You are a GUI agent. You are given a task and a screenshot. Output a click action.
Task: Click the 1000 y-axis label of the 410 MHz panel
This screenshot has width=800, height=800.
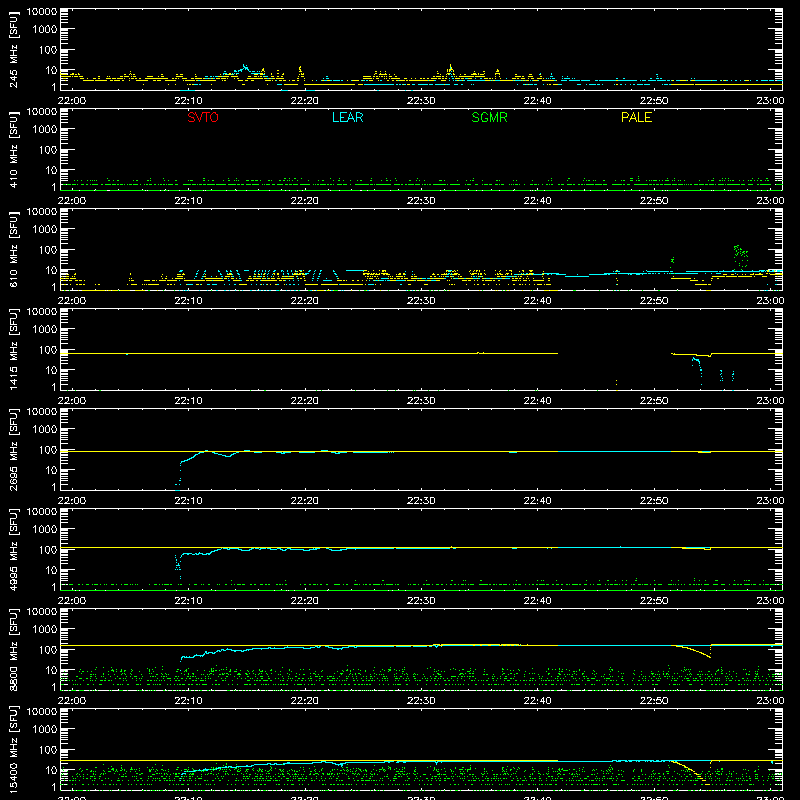[45, 130]
